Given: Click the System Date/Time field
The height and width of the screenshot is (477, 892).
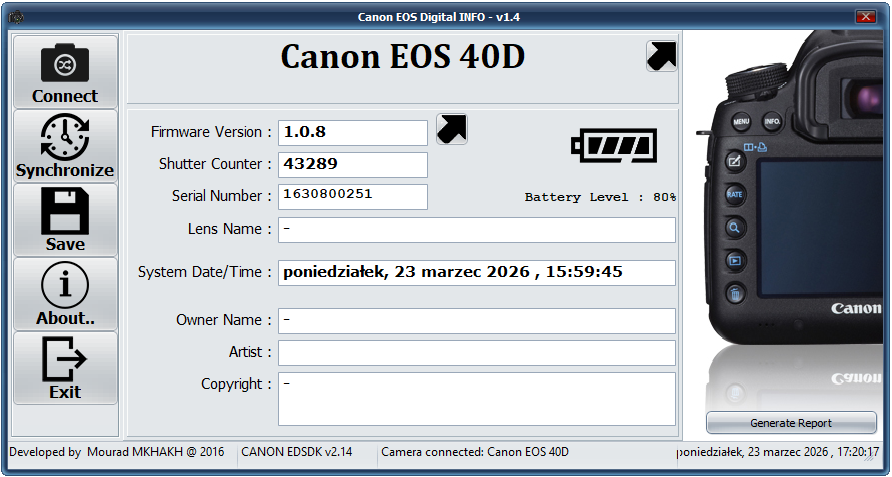Looking at the screenshot, I should click(x=476, y=273).
